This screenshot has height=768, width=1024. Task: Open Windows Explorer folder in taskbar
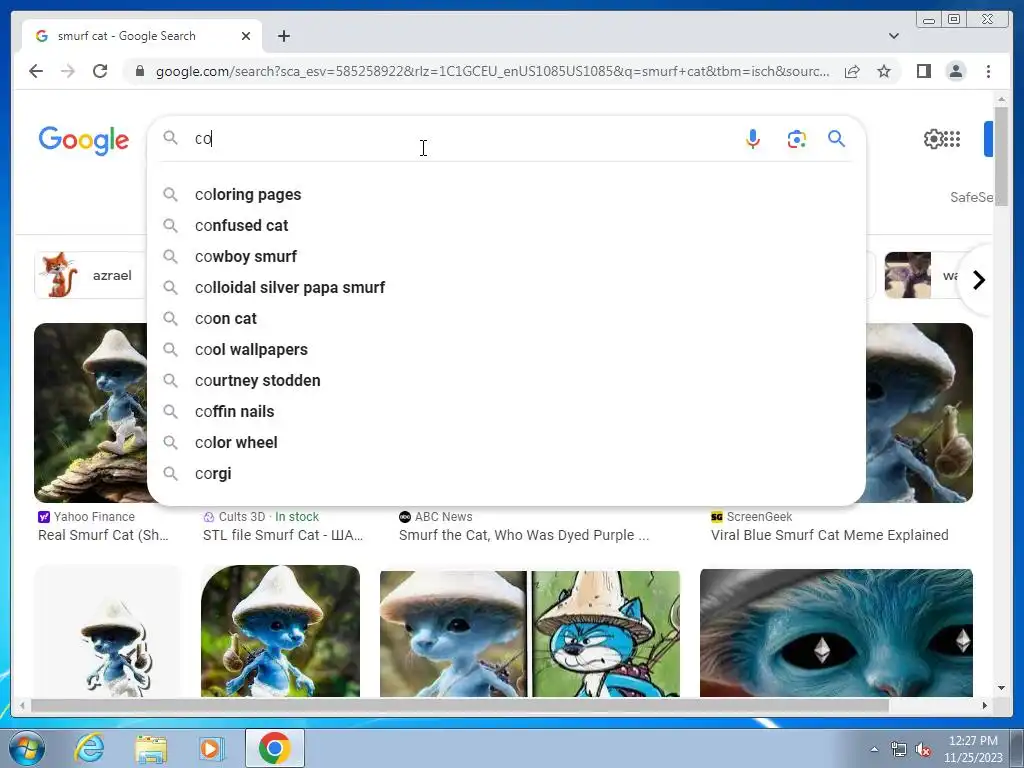(x=151, y=748)
